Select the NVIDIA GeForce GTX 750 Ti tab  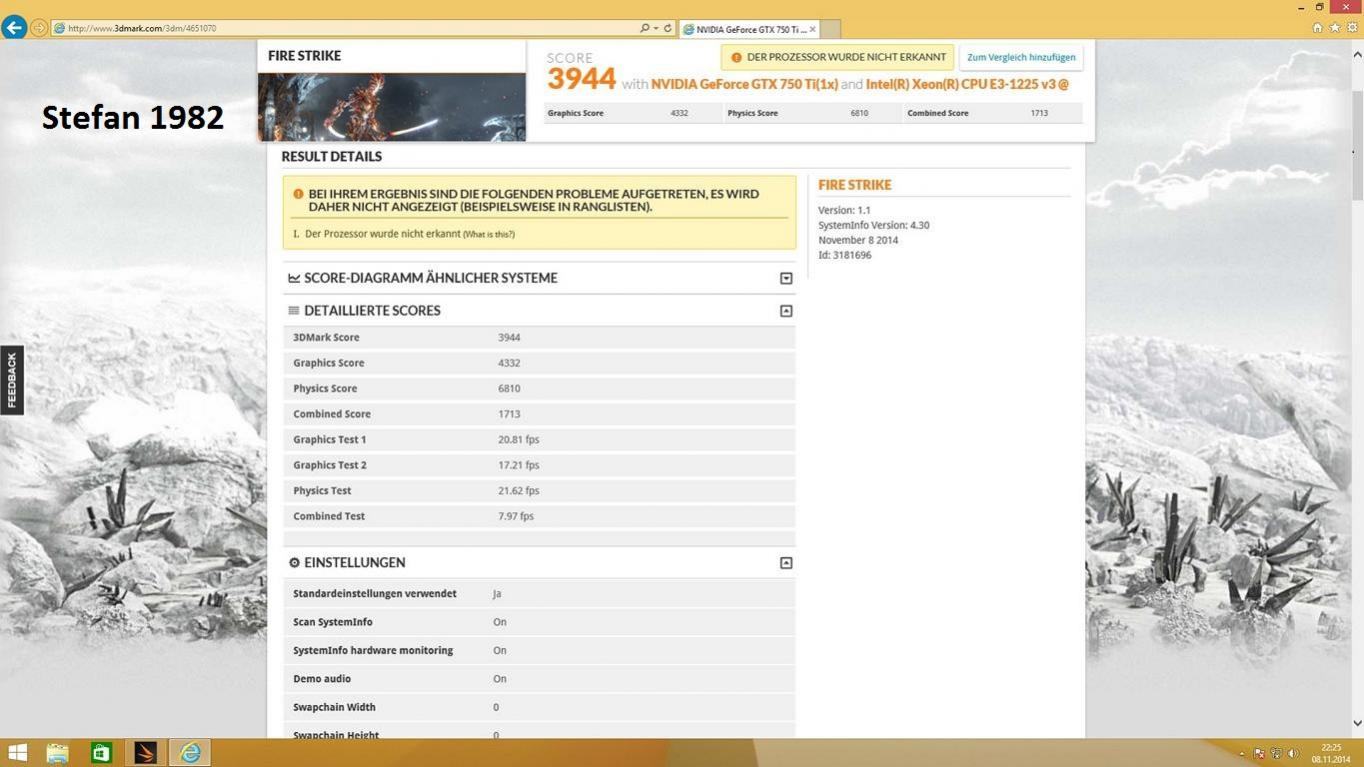[749, 29]
